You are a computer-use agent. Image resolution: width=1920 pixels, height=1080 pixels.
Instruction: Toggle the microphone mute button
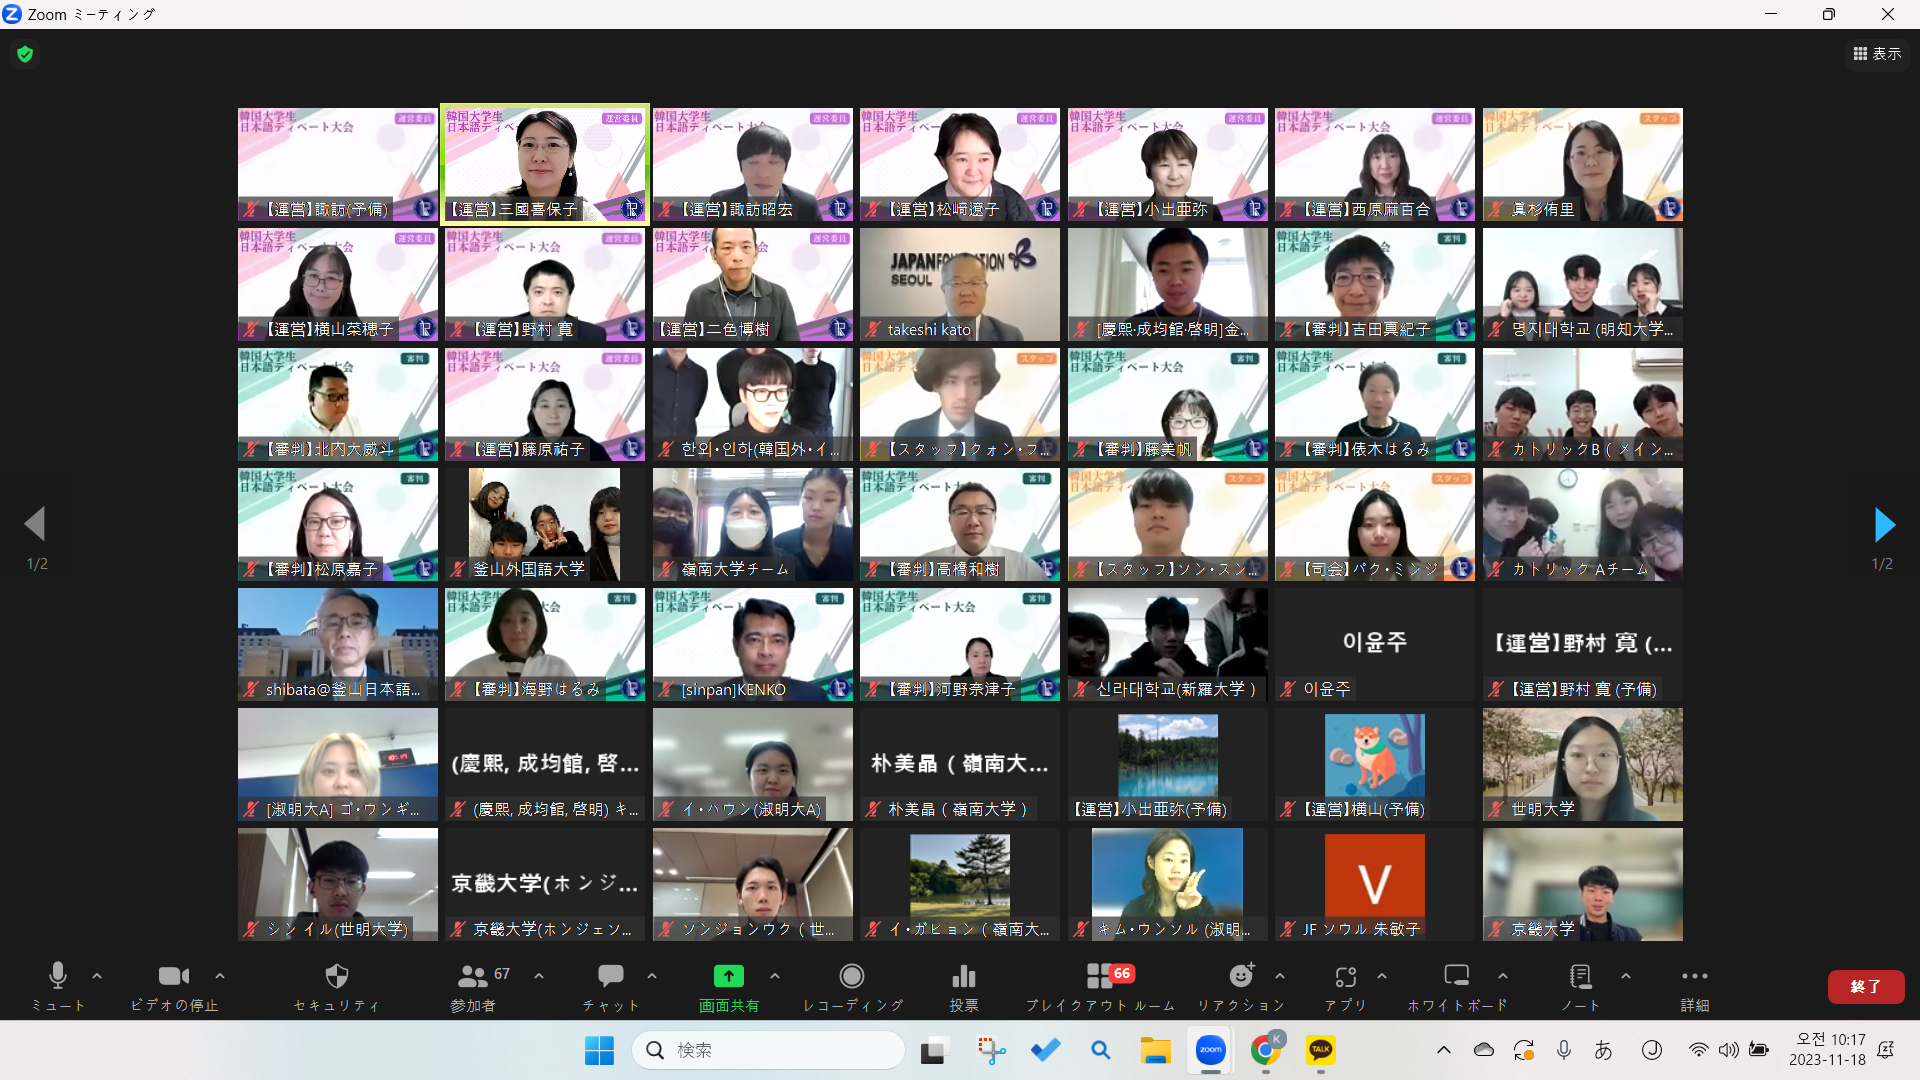click(58, 977)
